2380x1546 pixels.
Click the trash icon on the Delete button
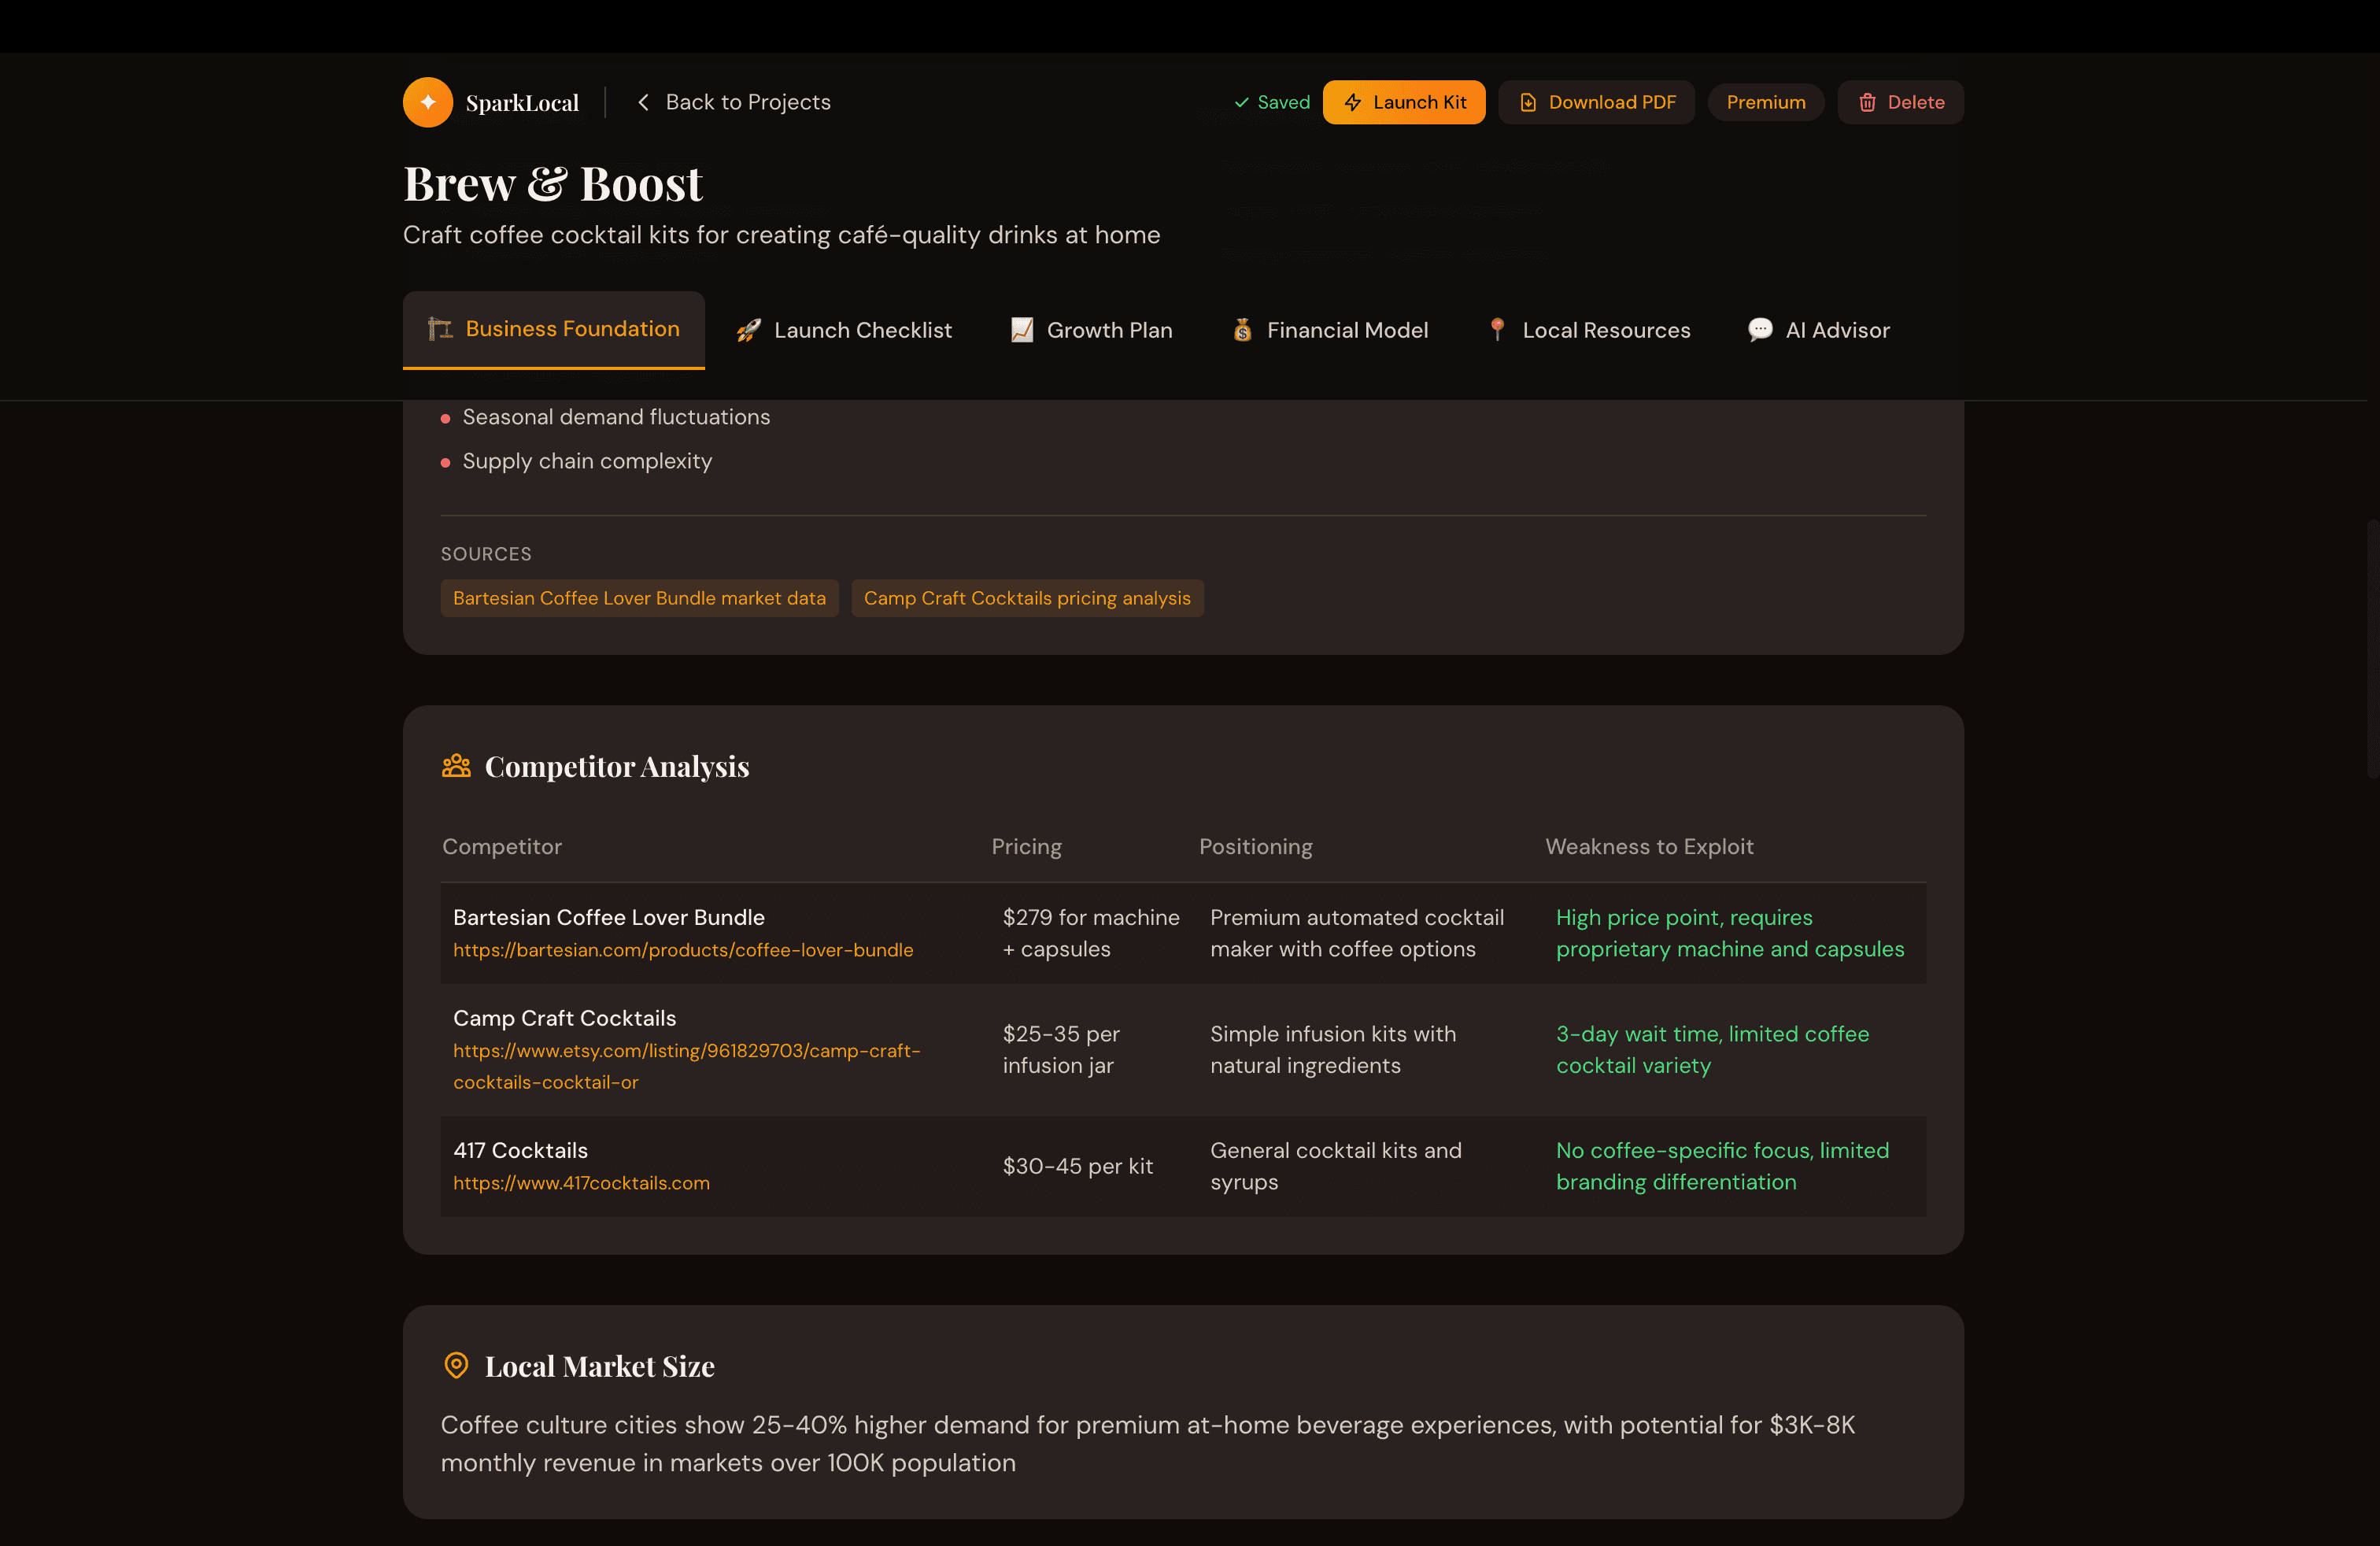1866,102
